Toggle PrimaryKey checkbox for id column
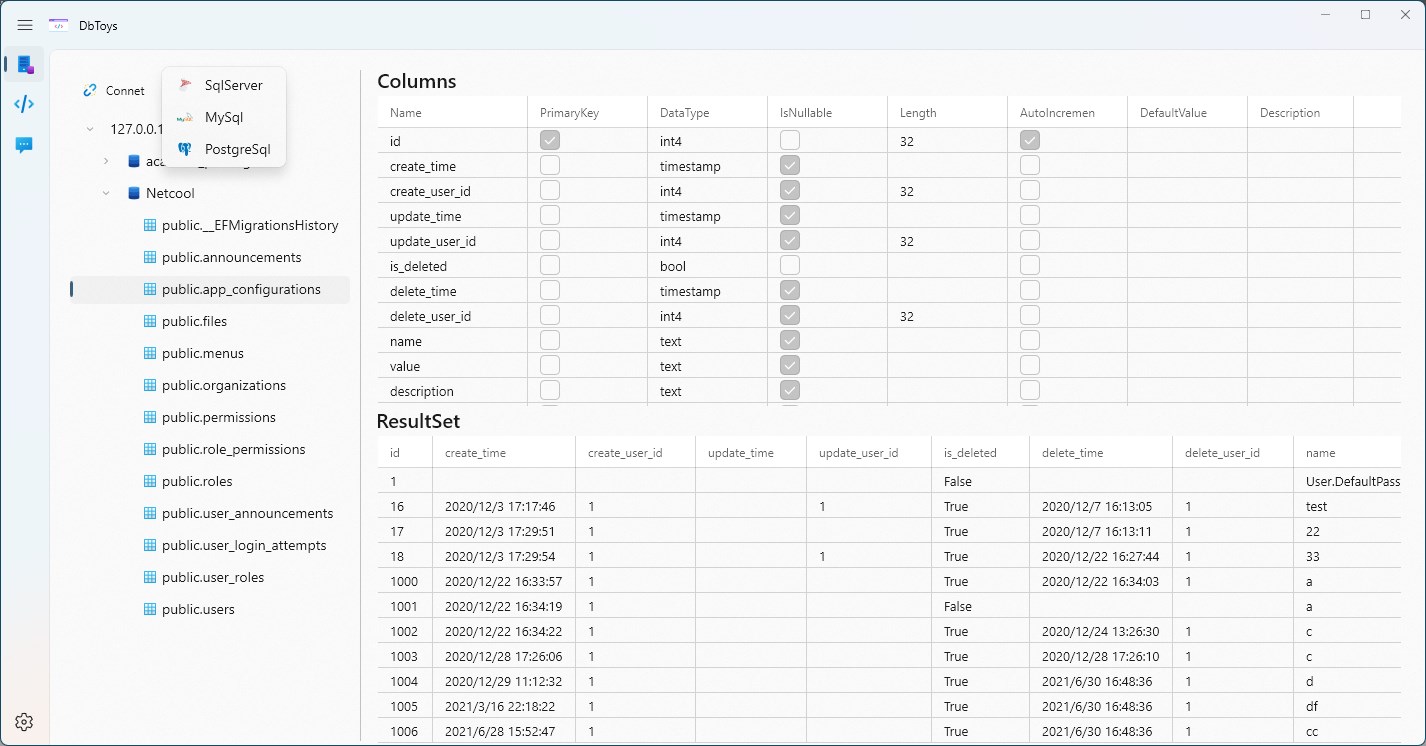 550,140
